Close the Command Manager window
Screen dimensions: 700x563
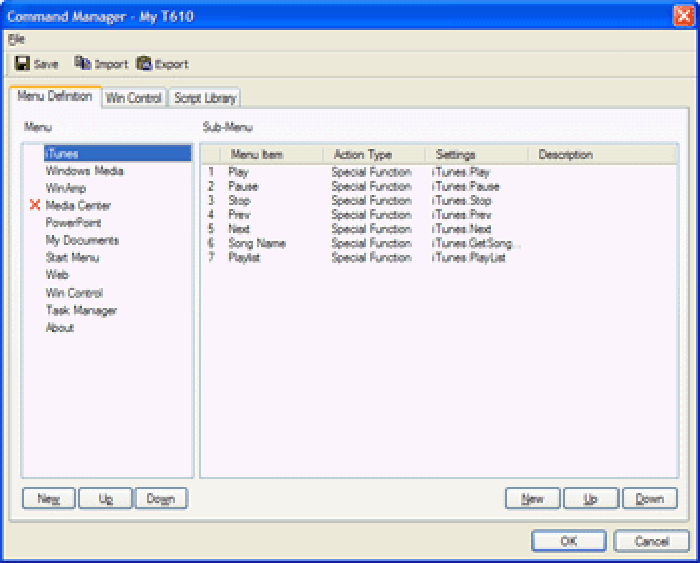click(x=685, y=16)
